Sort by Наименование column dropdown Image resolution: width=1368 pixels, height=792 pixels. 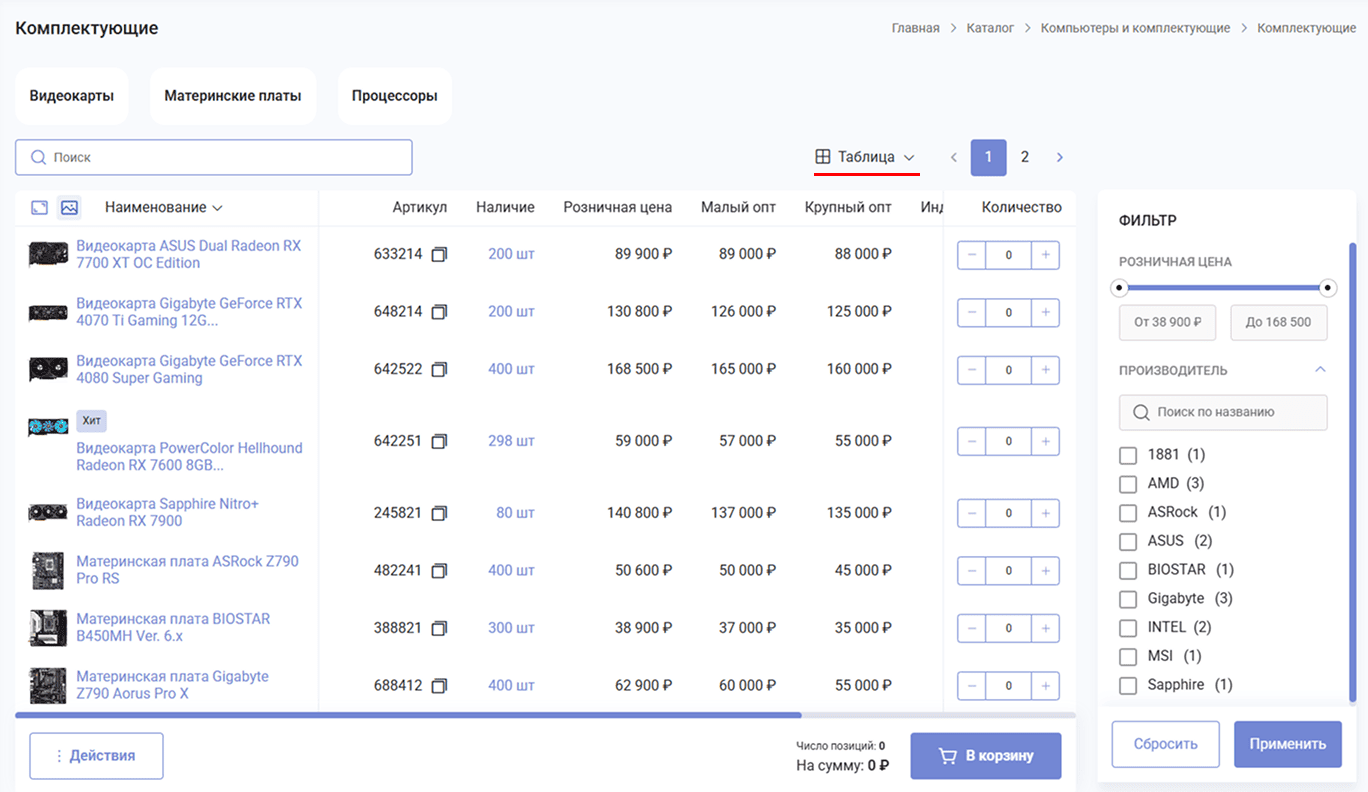(164, 208)
